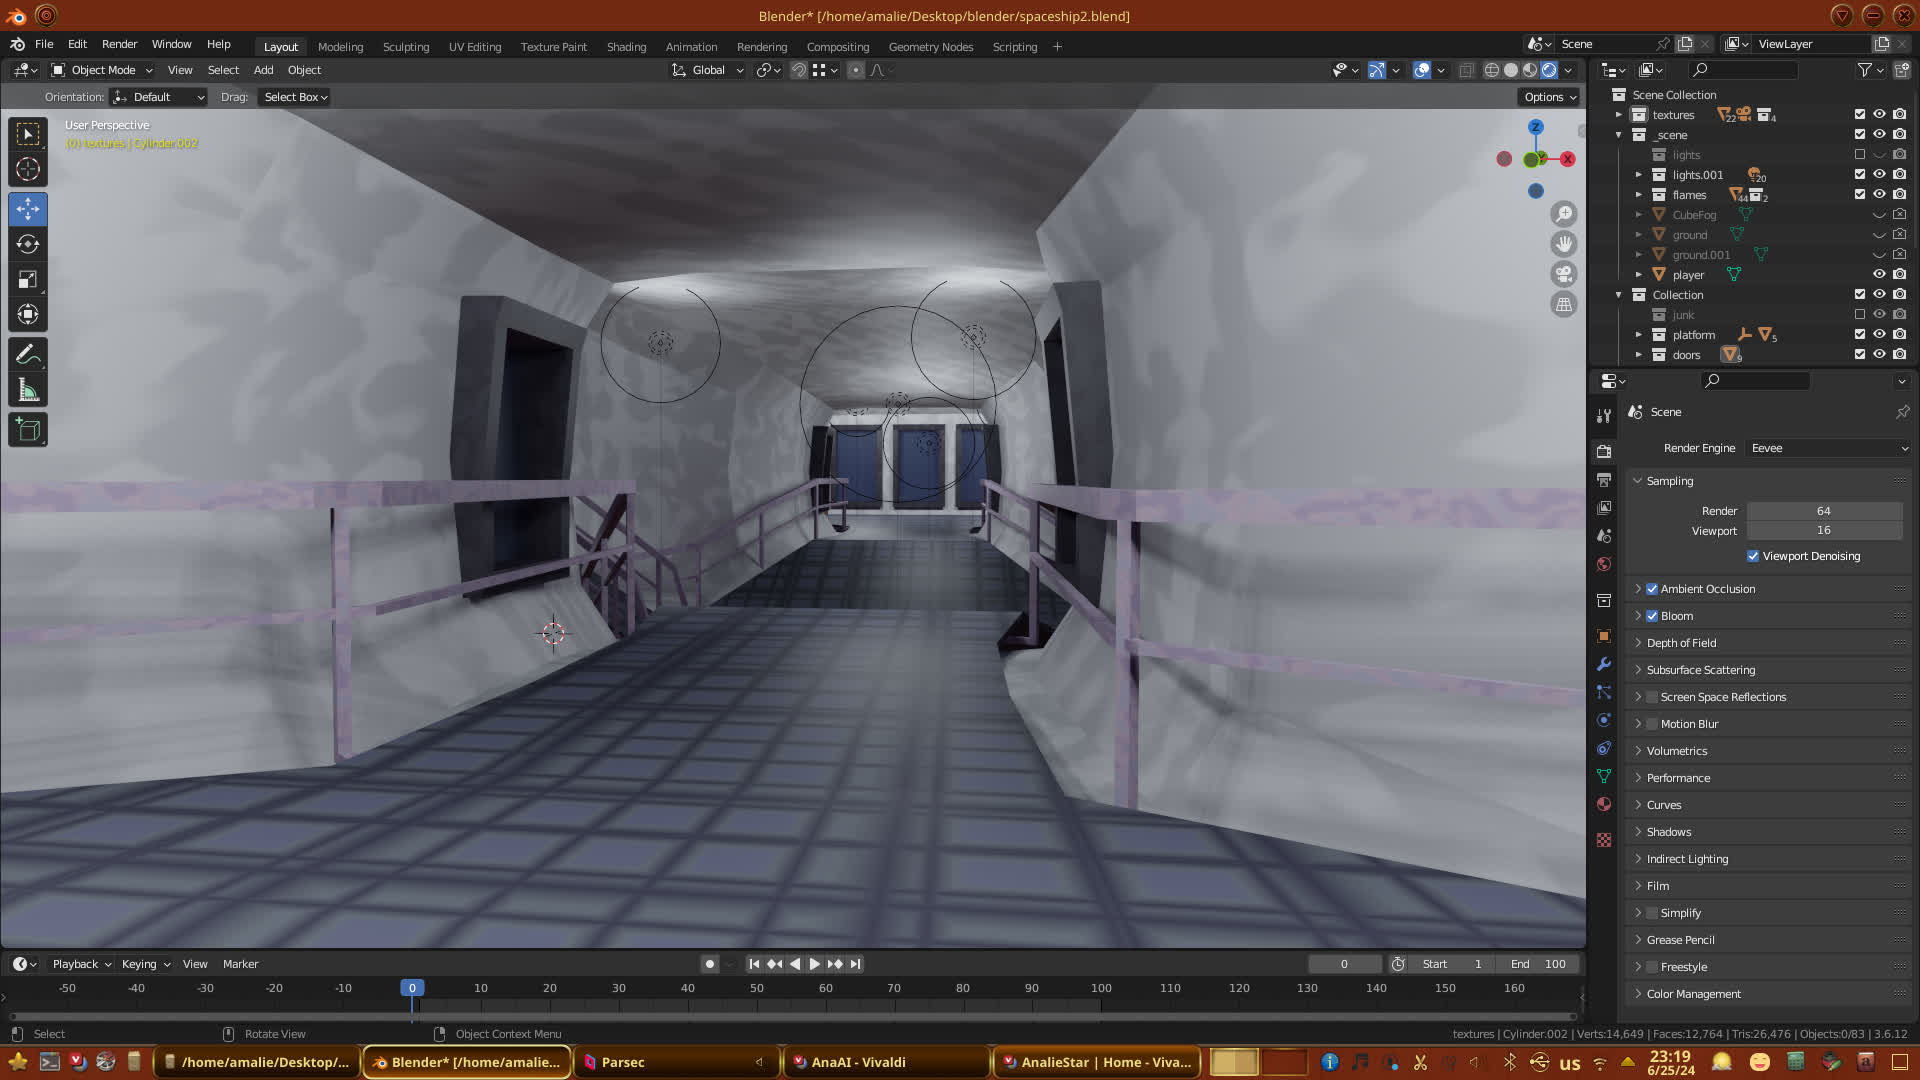The width and height of the screenshot is (1920, 1080).
Task: Switch to rendered viewport shading
Action: point(1549,70)
